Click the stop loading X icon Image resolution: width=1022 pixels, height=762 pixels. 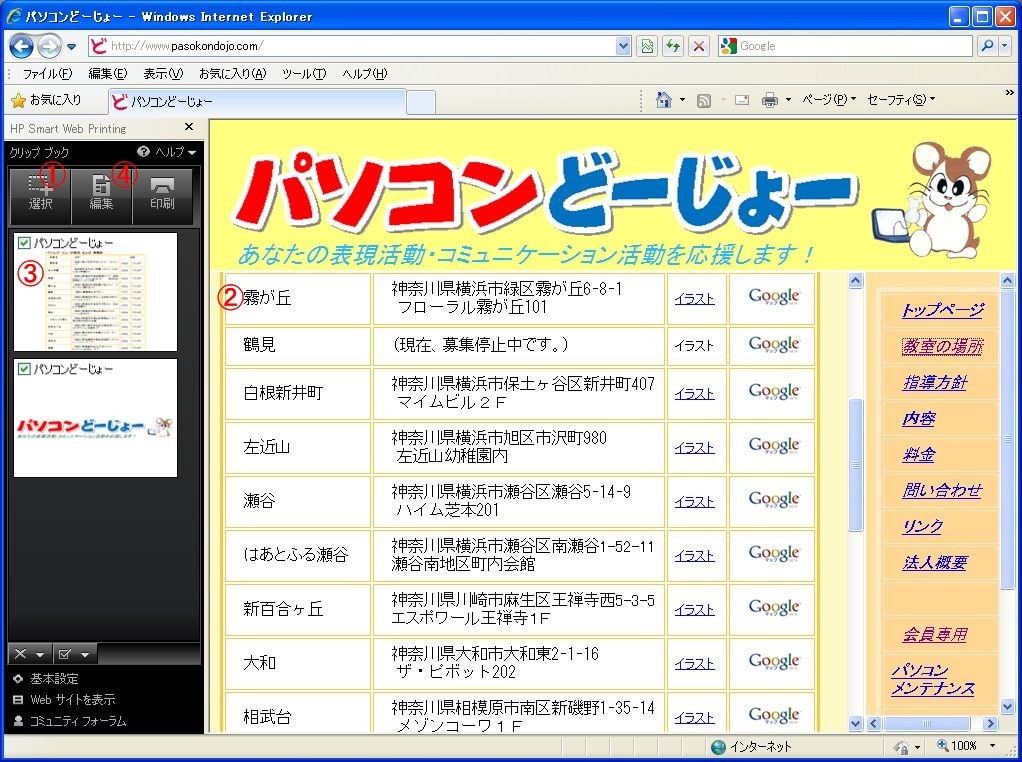[x=699, y=46]
